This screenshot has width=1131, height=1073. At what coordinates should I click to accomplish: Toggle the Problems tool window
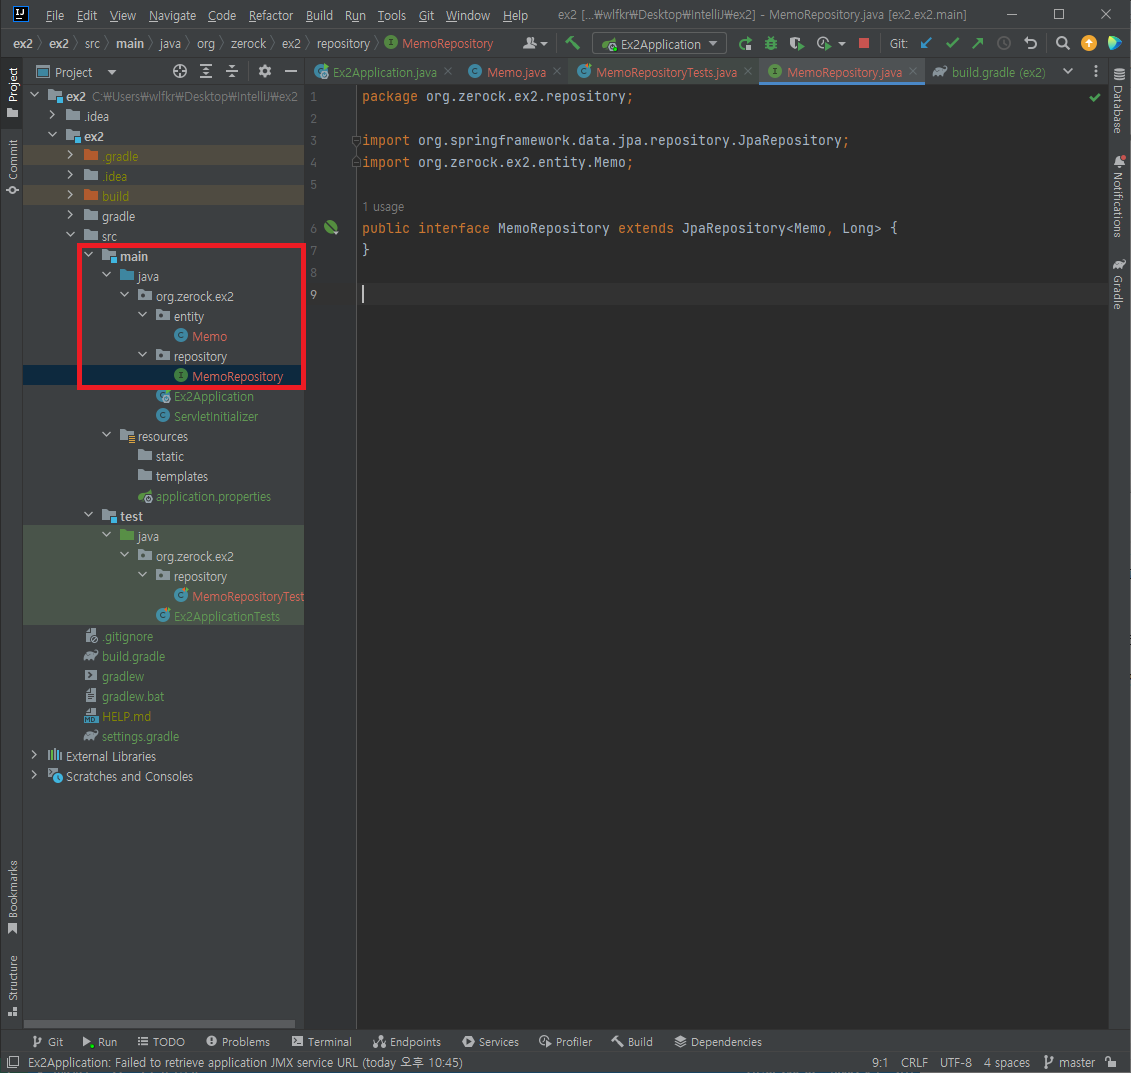(238, 1041)
